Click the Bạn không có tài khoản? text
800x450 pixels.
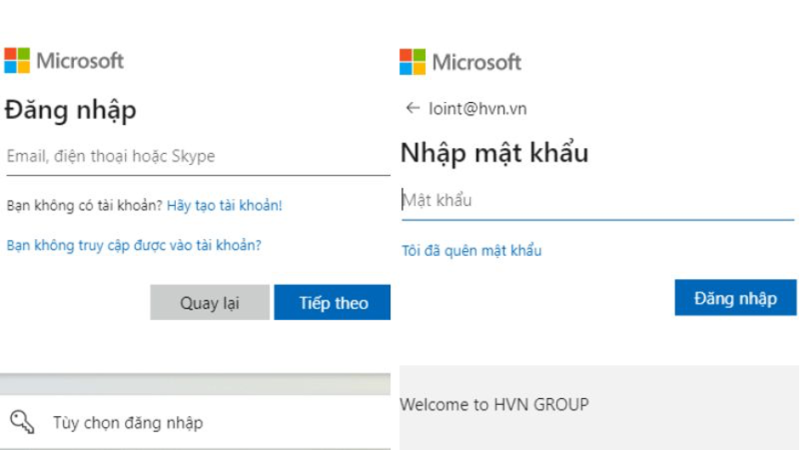(84, 205)
